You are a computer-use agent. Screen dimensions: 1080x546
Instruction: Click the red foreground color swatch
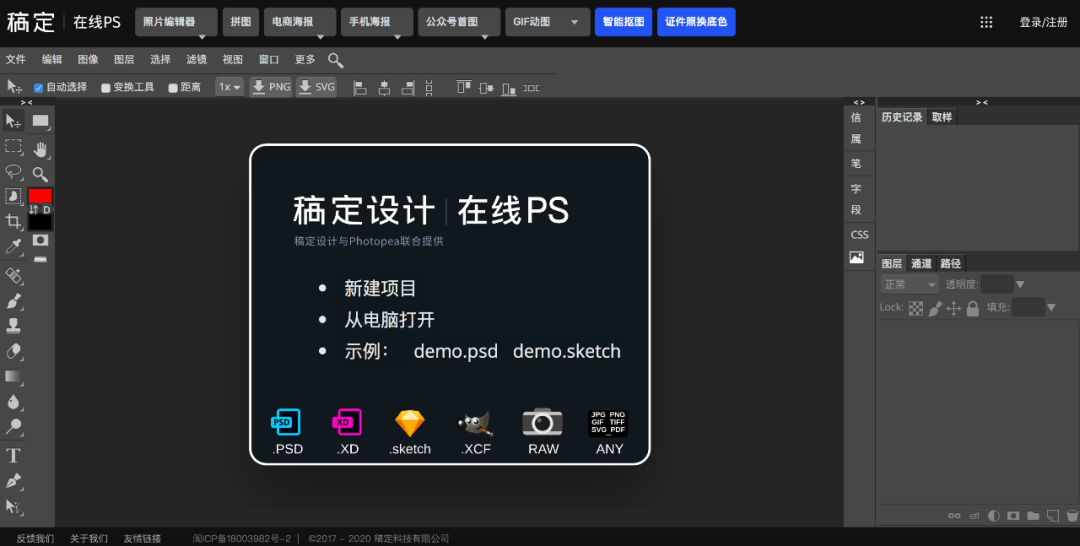click(40, 196)
